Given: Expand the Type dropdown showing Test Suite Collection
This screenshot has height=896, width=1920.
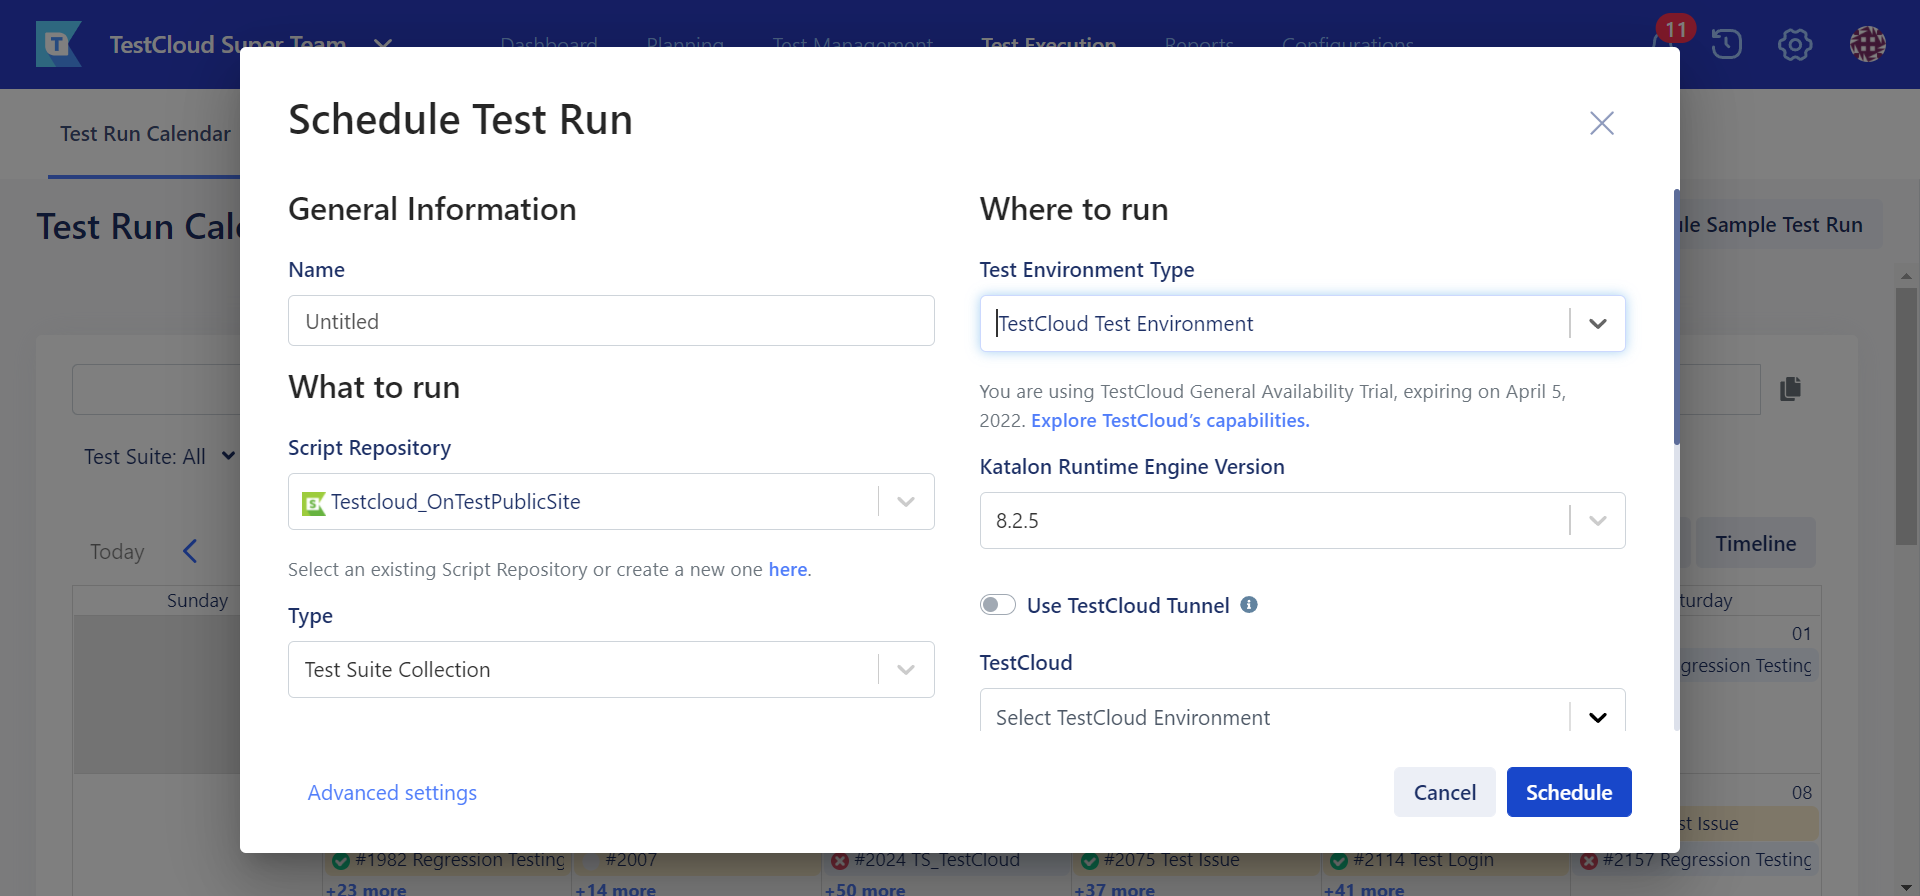Looking at the screenshot, I should click(611, 669).
